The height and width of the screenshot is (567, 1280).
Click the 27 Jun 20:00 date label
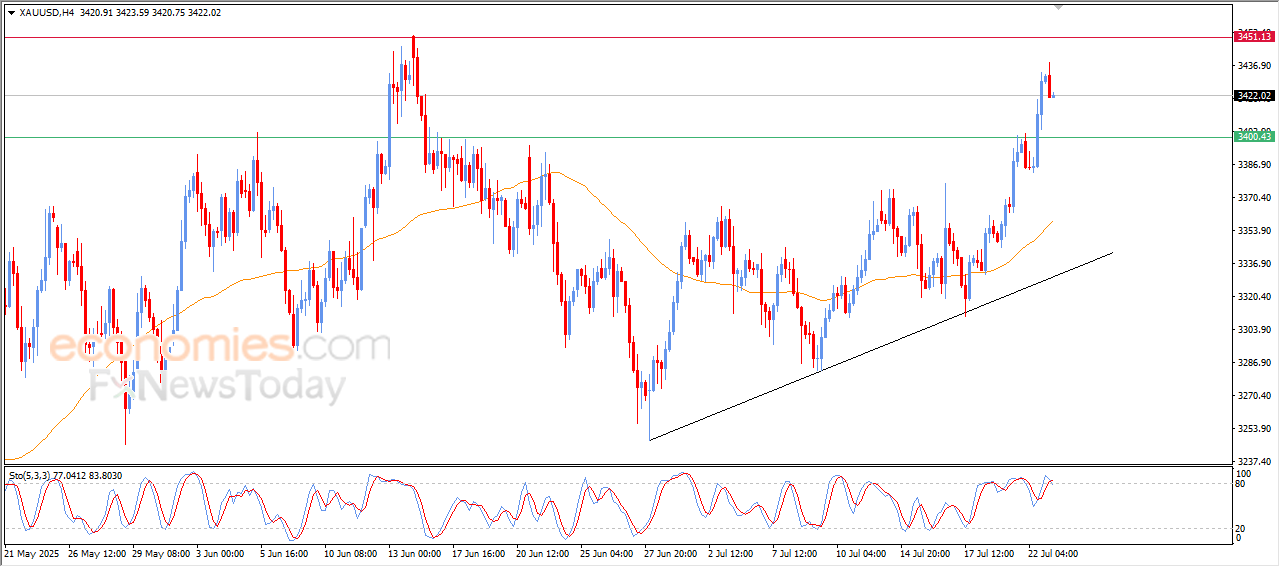(x=669, y=553)
